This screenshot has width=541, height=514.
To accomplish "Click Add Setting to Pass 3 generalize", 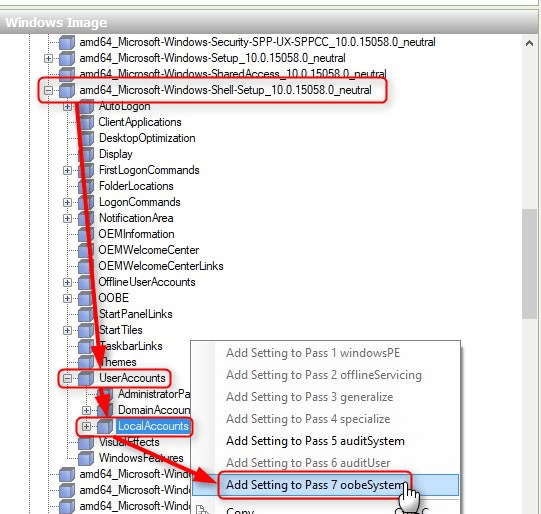I will coord(325,397).
